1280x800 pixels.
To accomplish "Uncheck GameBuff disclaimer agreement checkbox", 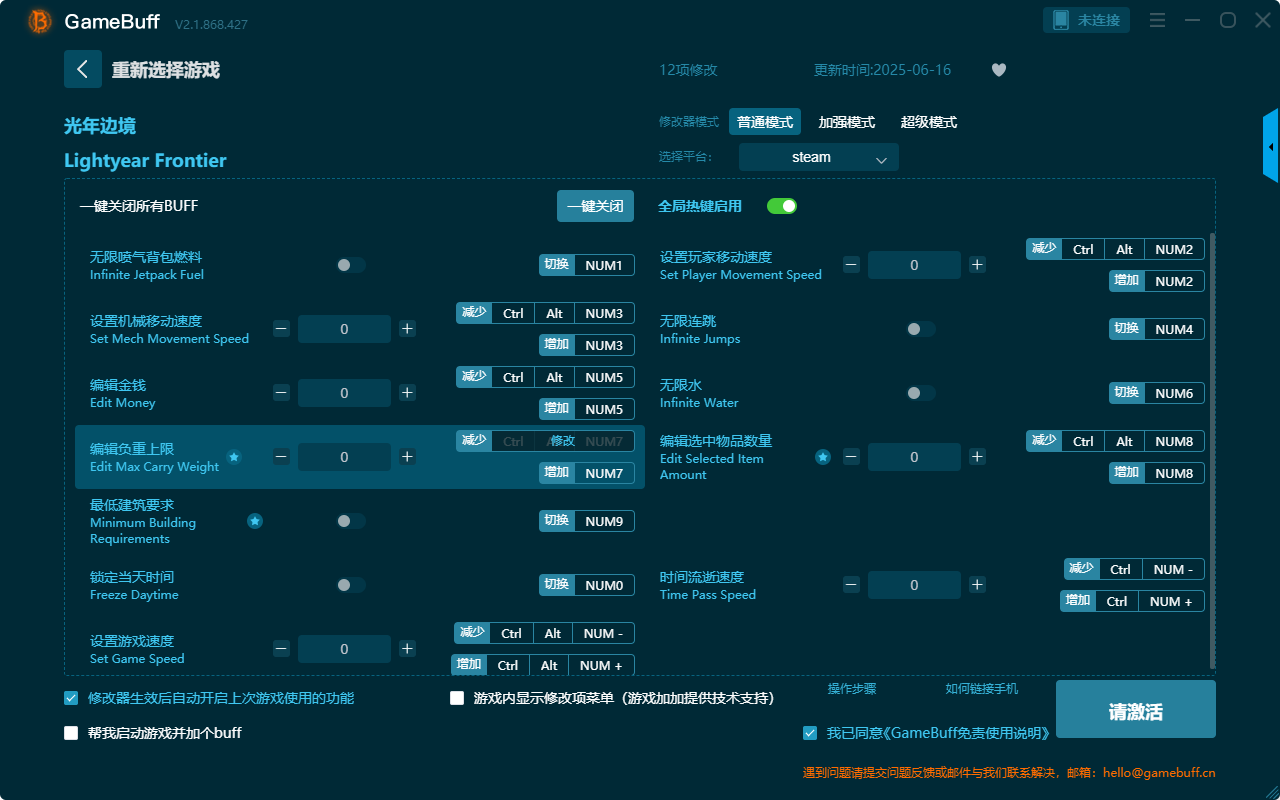I will tap(810, 733).
